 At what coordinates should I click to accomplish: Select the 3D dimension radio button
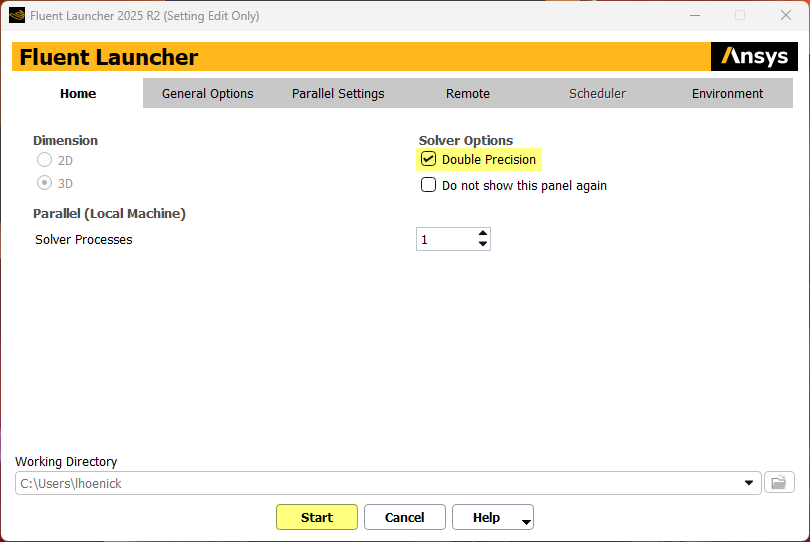[x=44, y=182]
